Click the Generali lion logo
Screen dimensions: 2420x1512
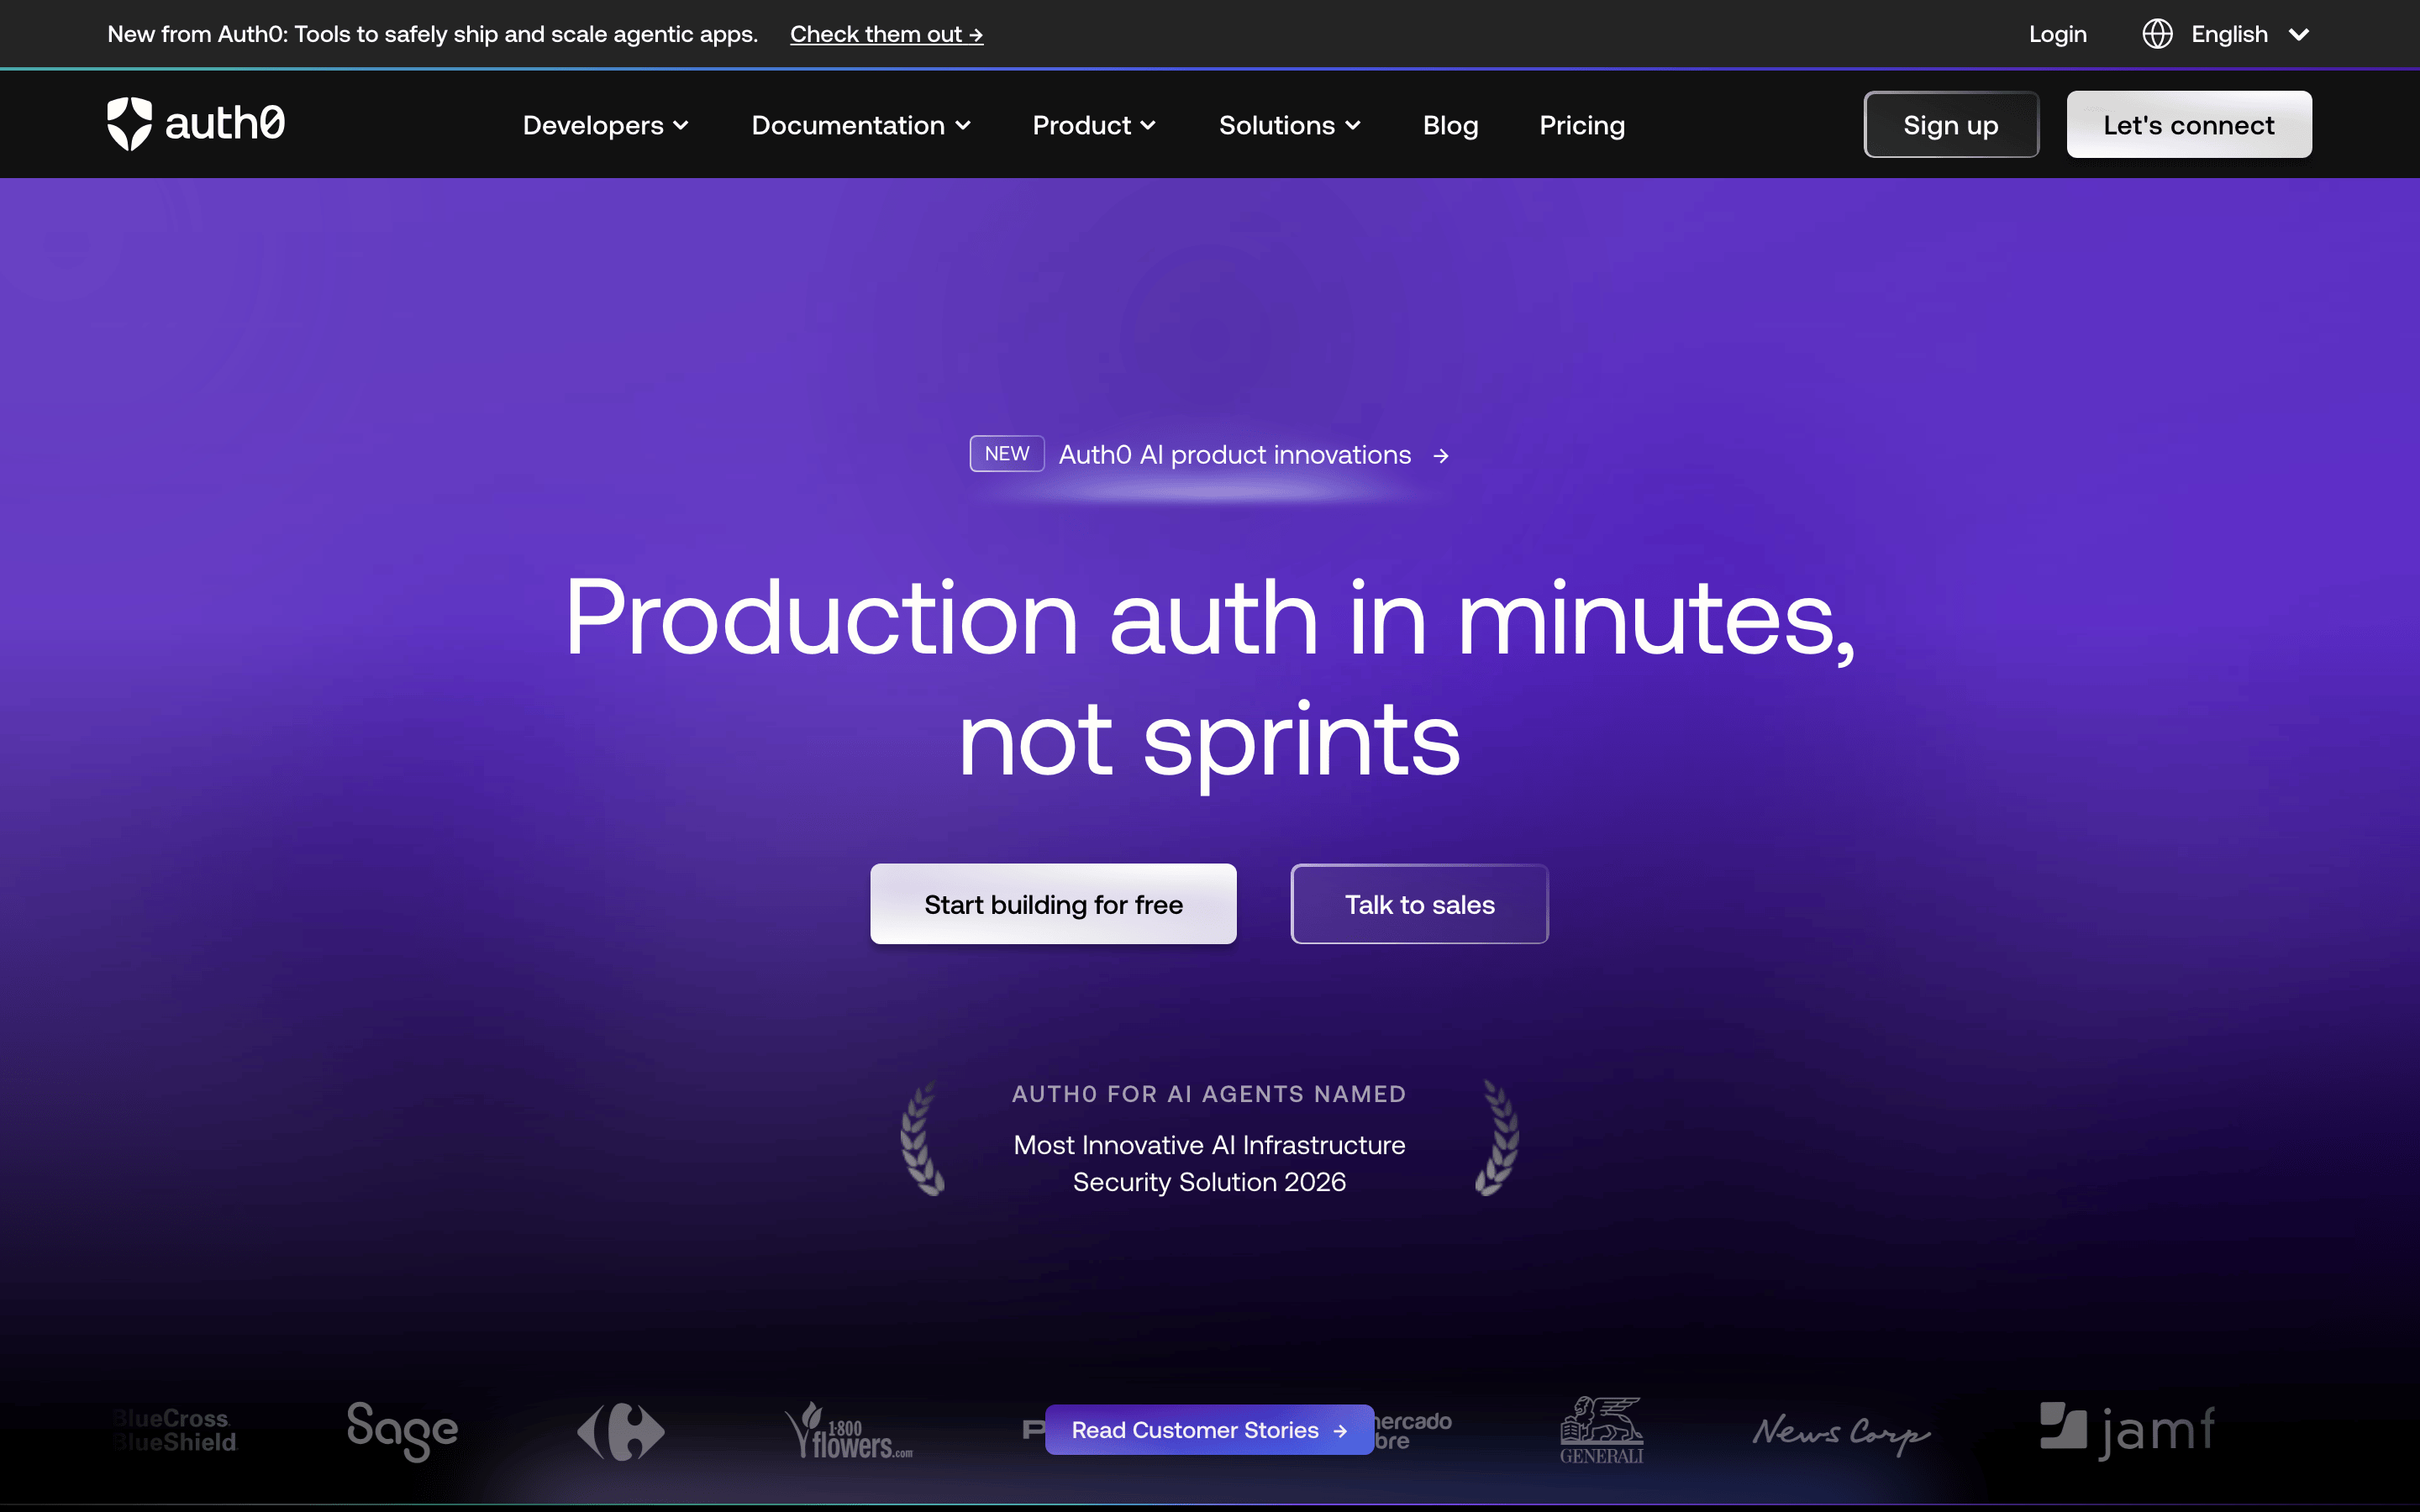point(1601,1431)
